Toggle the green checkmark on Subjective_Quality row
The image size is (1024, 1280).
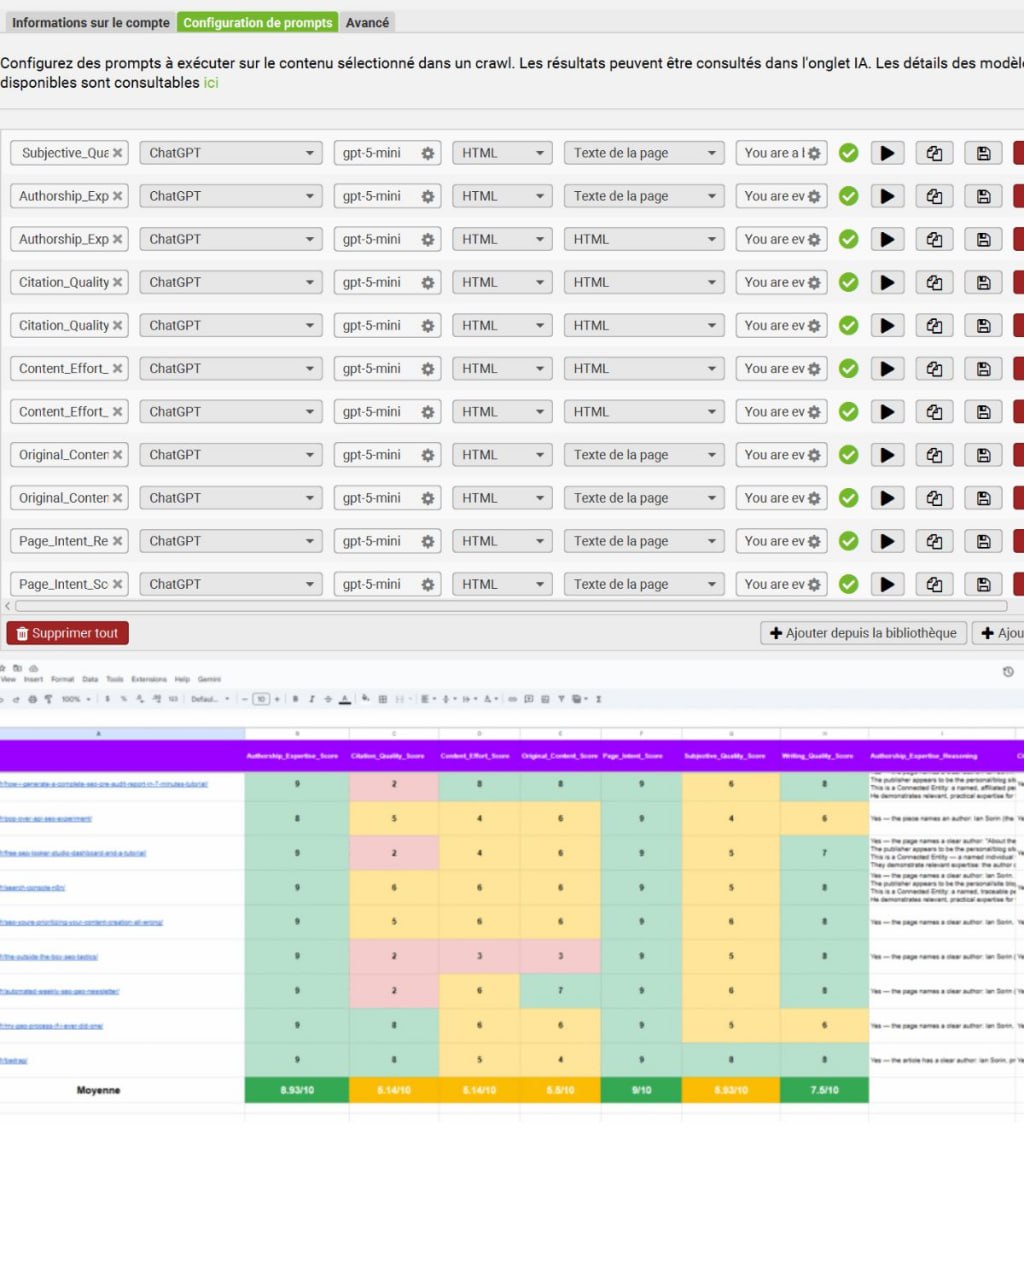(x=848, y=153)
